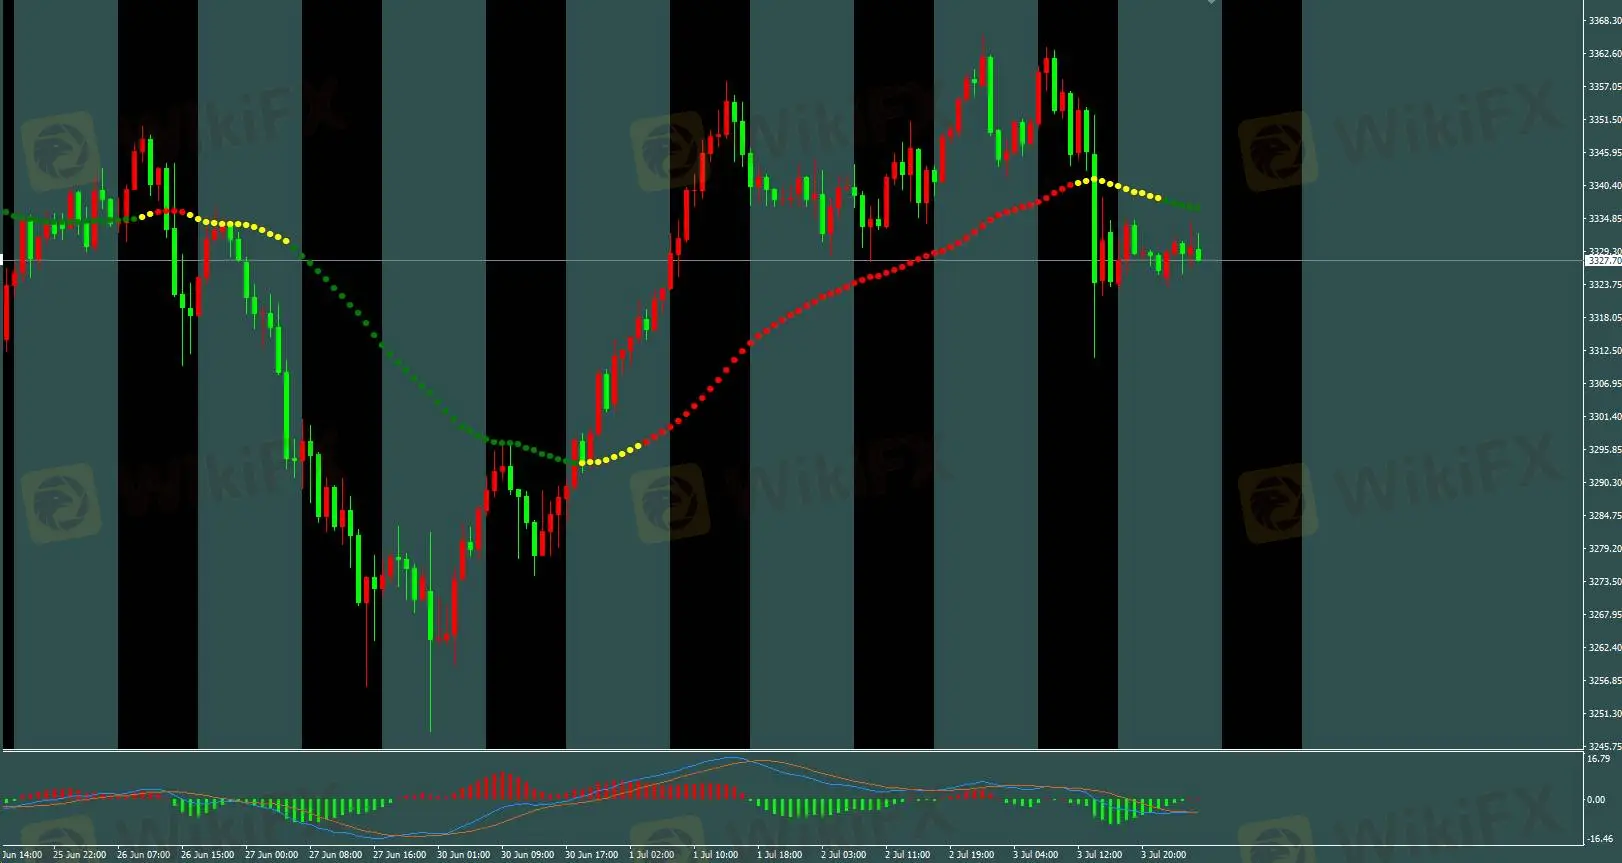Click the 3245.75 price at axis bottom

tap(1604, 746)
